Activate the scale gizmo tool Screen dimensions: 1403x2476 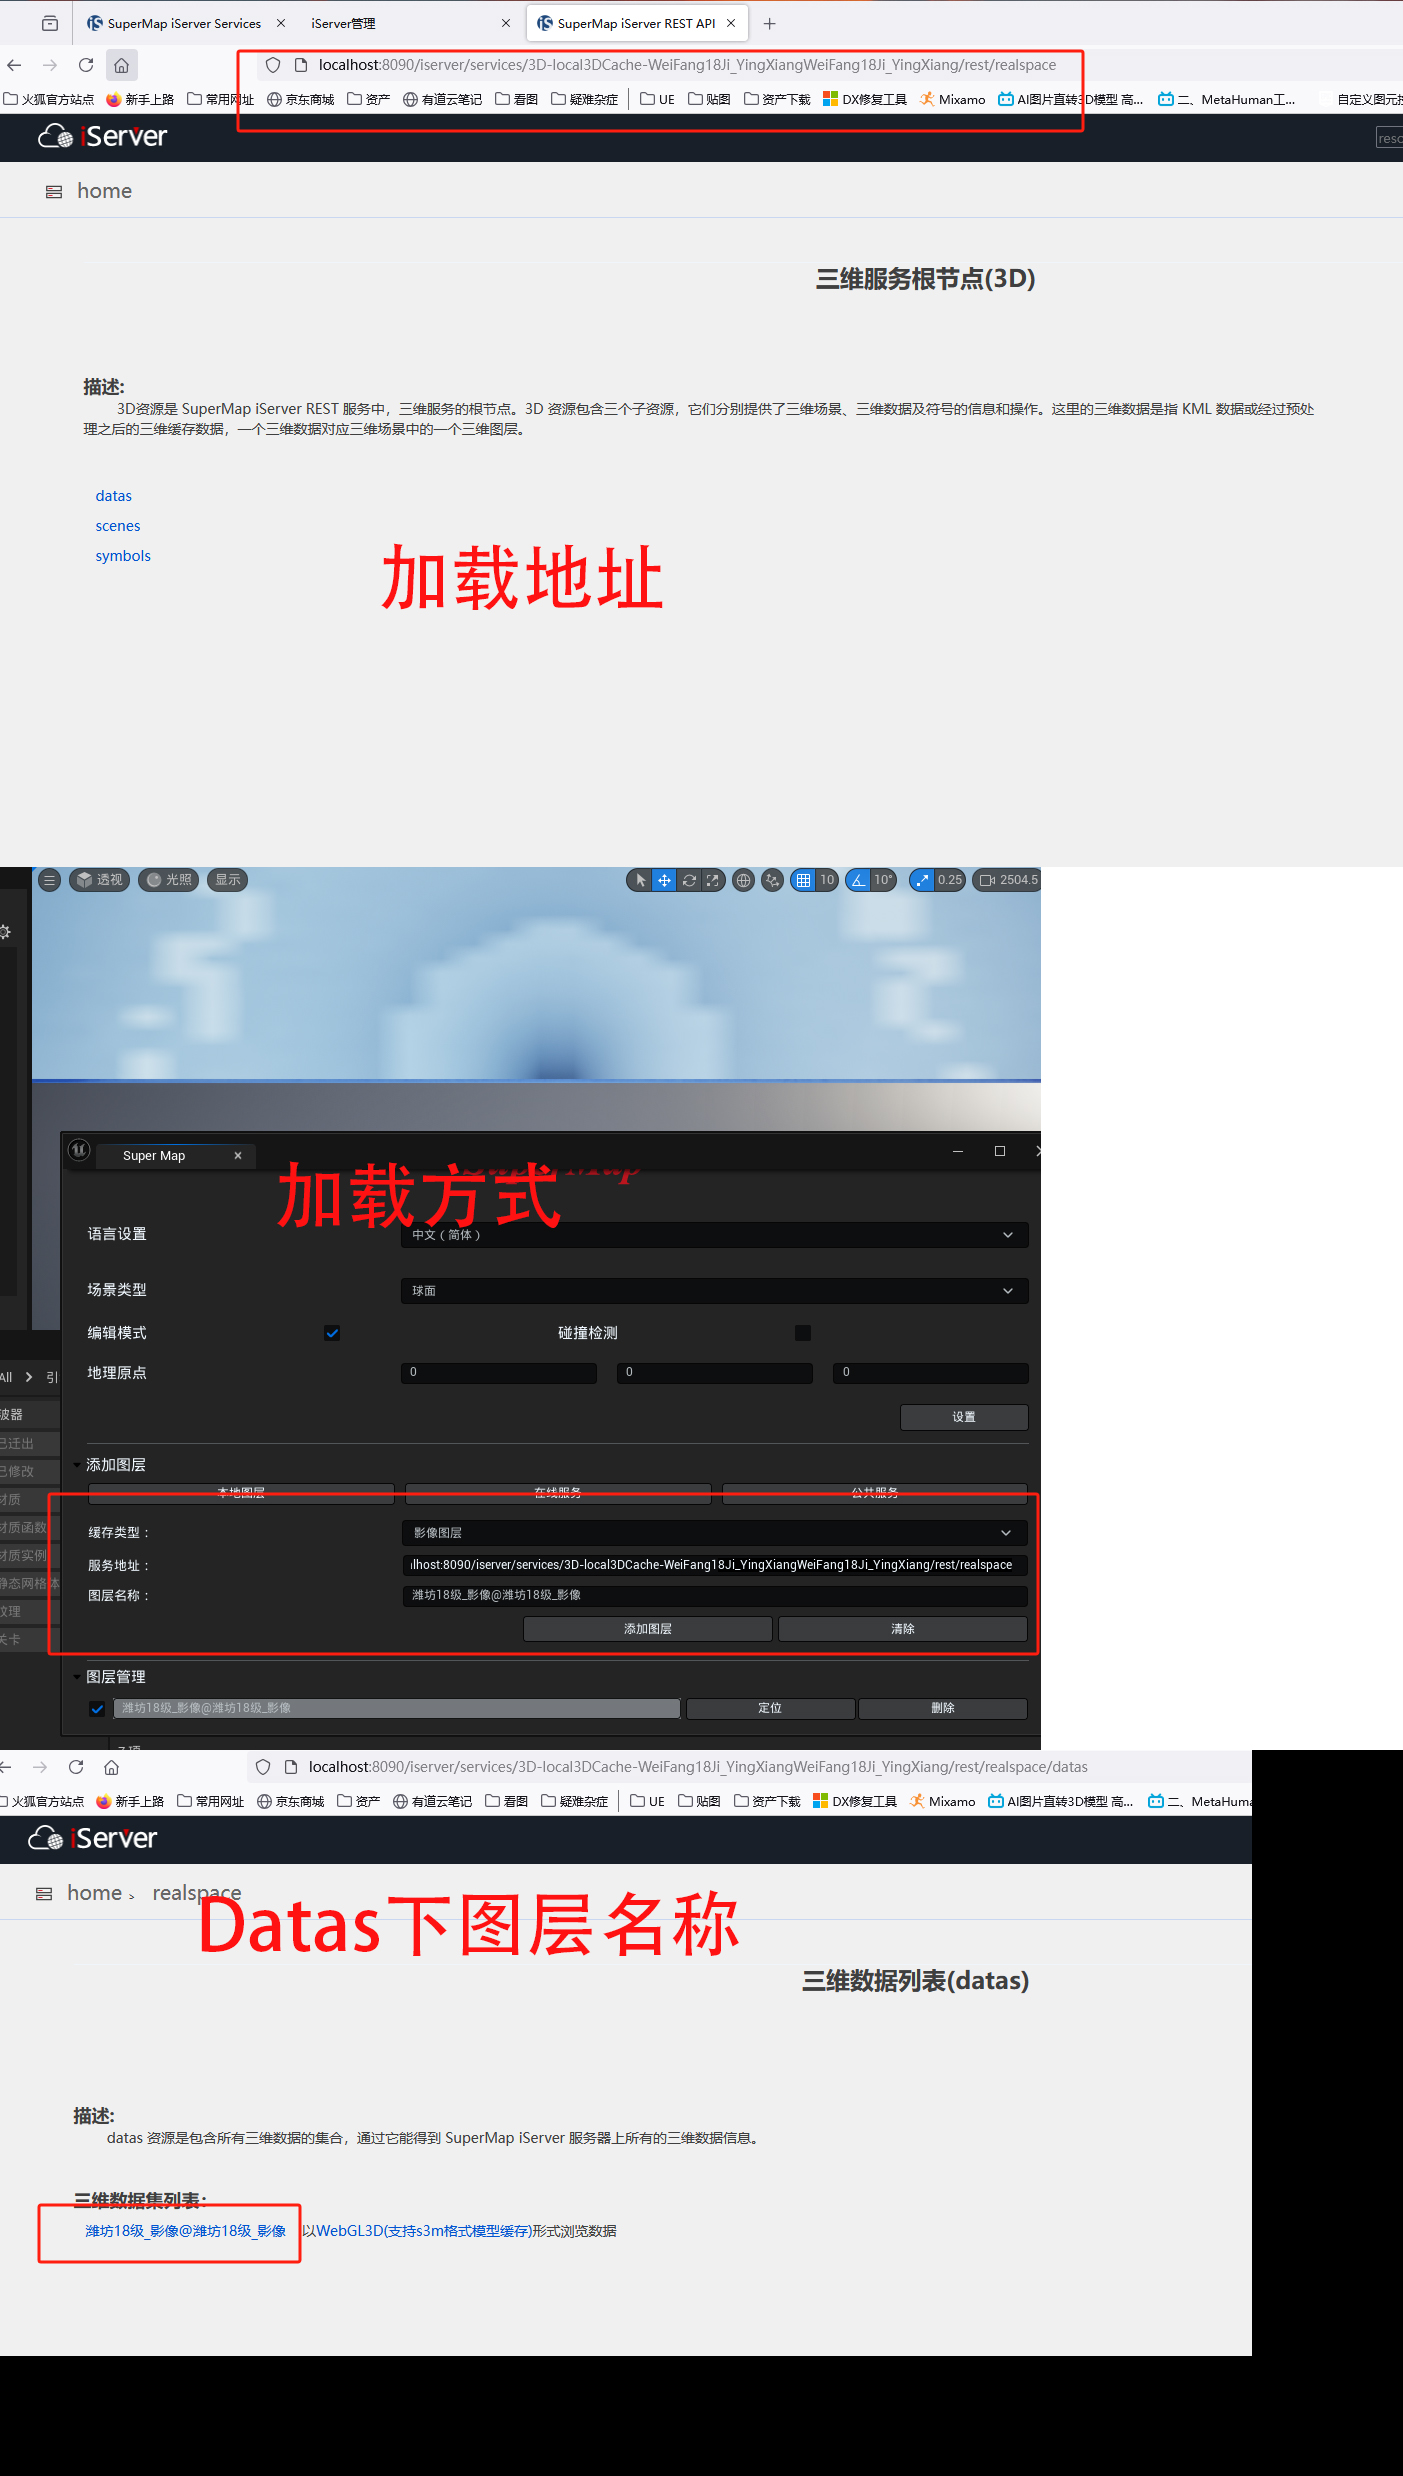click(712, 880)
